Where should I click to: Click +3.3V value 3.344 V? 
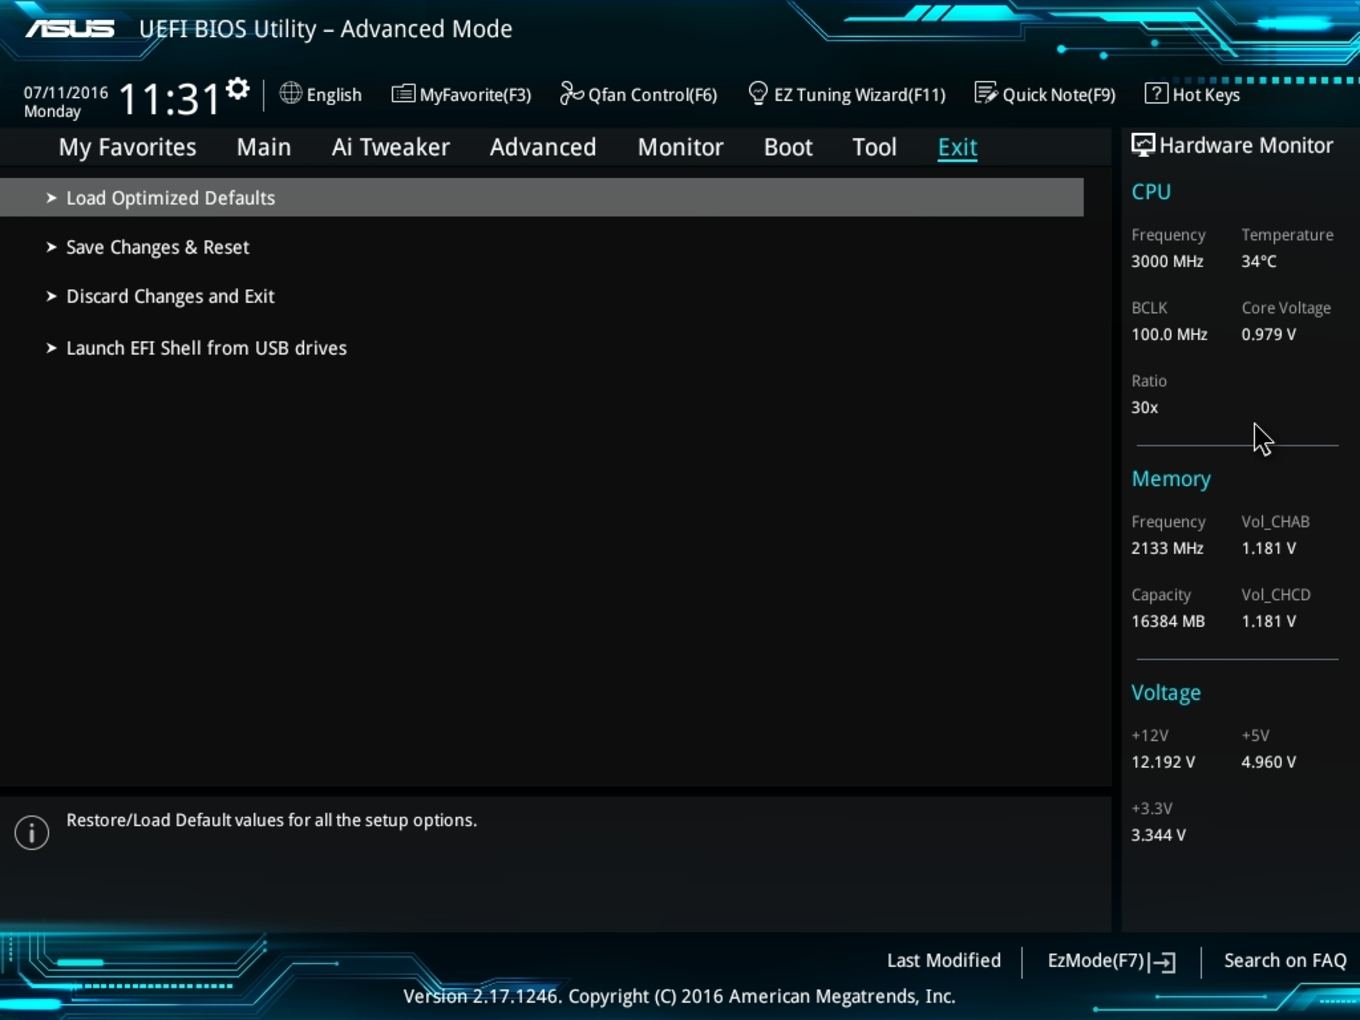[1158, 835]
